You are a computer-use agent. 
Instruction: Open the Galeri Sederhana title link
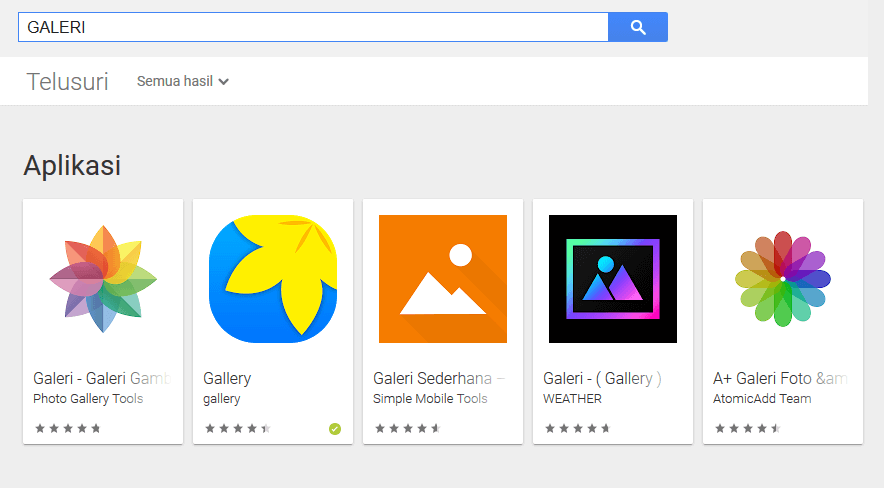tap(439, 378)
